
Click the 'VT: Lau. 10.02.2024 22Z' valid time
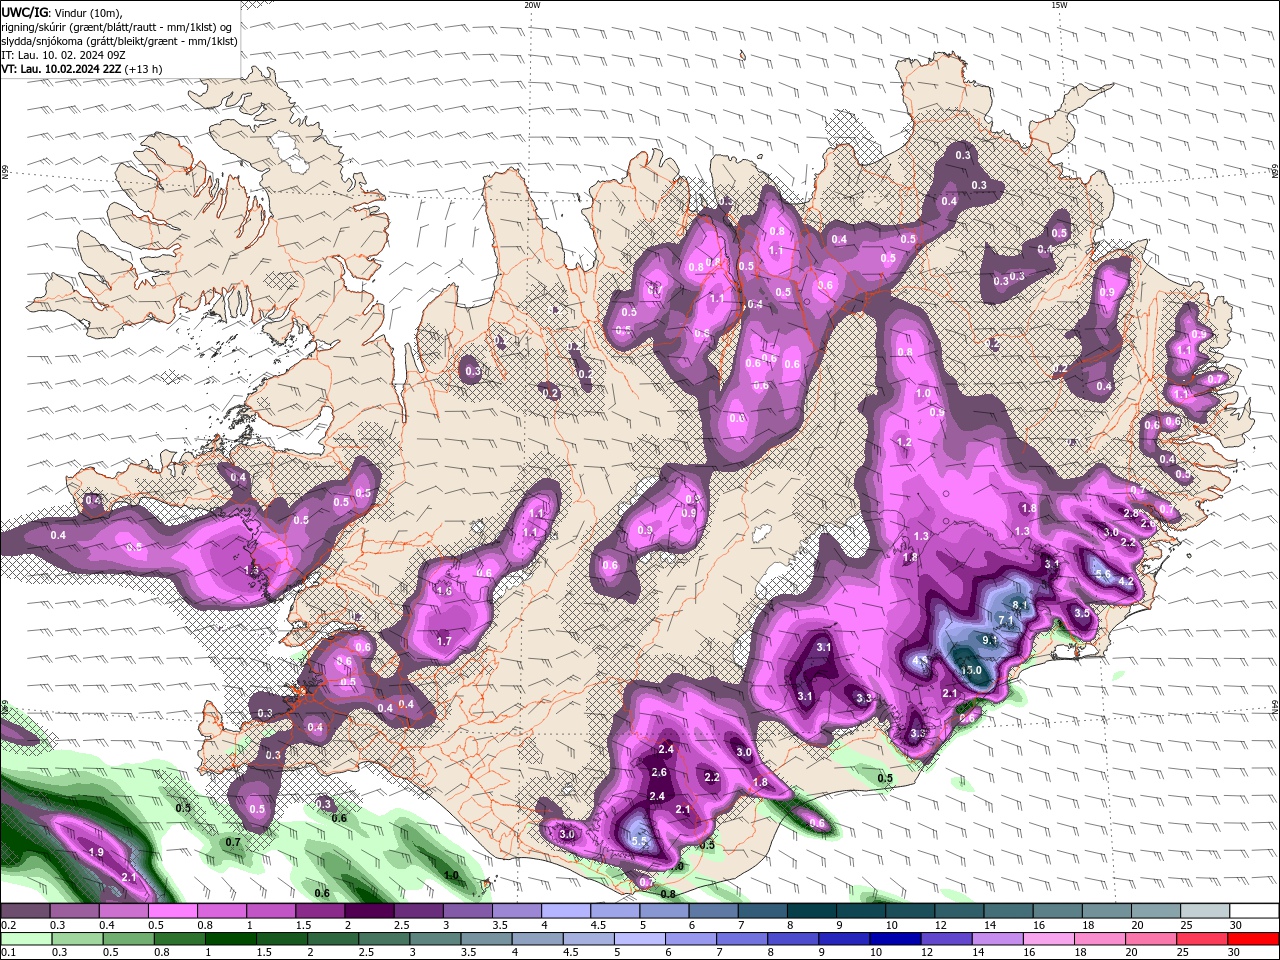point(62,69)
